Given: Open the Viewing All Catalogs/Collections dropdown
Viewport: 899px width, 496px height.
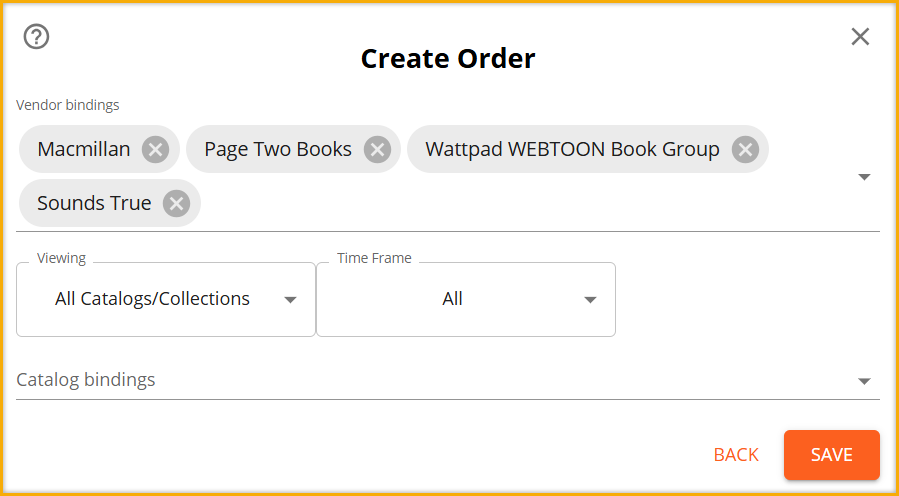Looking at the screenshot, I should [x=166, y=299].
